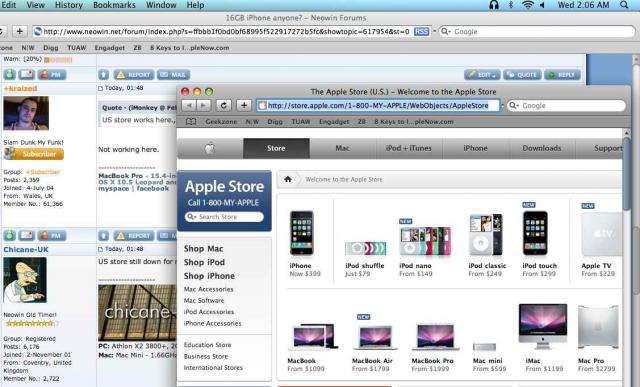Image resolution: width=640 pixels, height=387 pixels.
Task: Click PM button above kraized's username
Action: (x=51, y=75)
